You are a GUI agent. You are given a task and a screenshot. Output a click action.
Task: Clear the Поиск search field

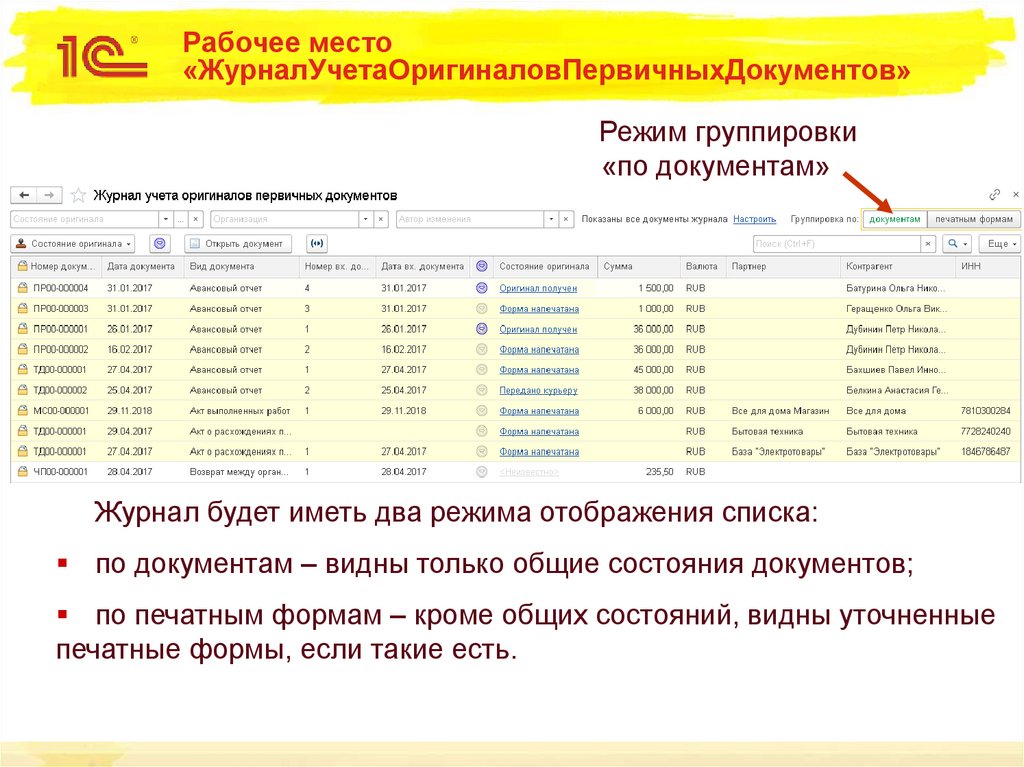click(928, 244)
